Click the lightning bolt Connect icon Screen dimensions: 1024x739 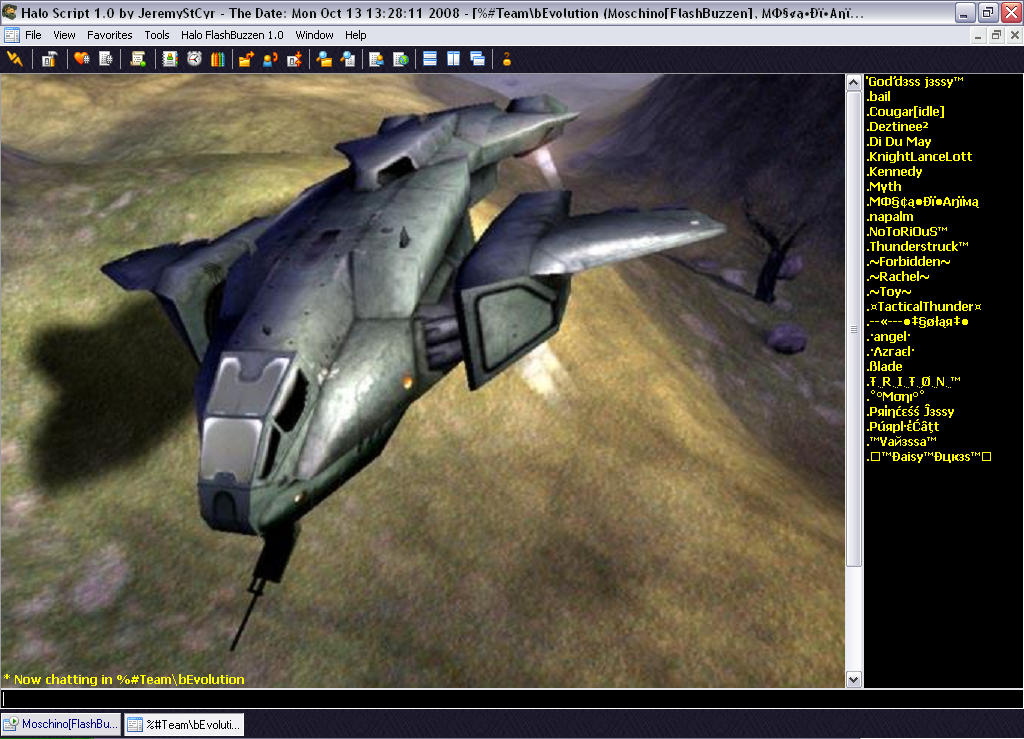[14, 59]
